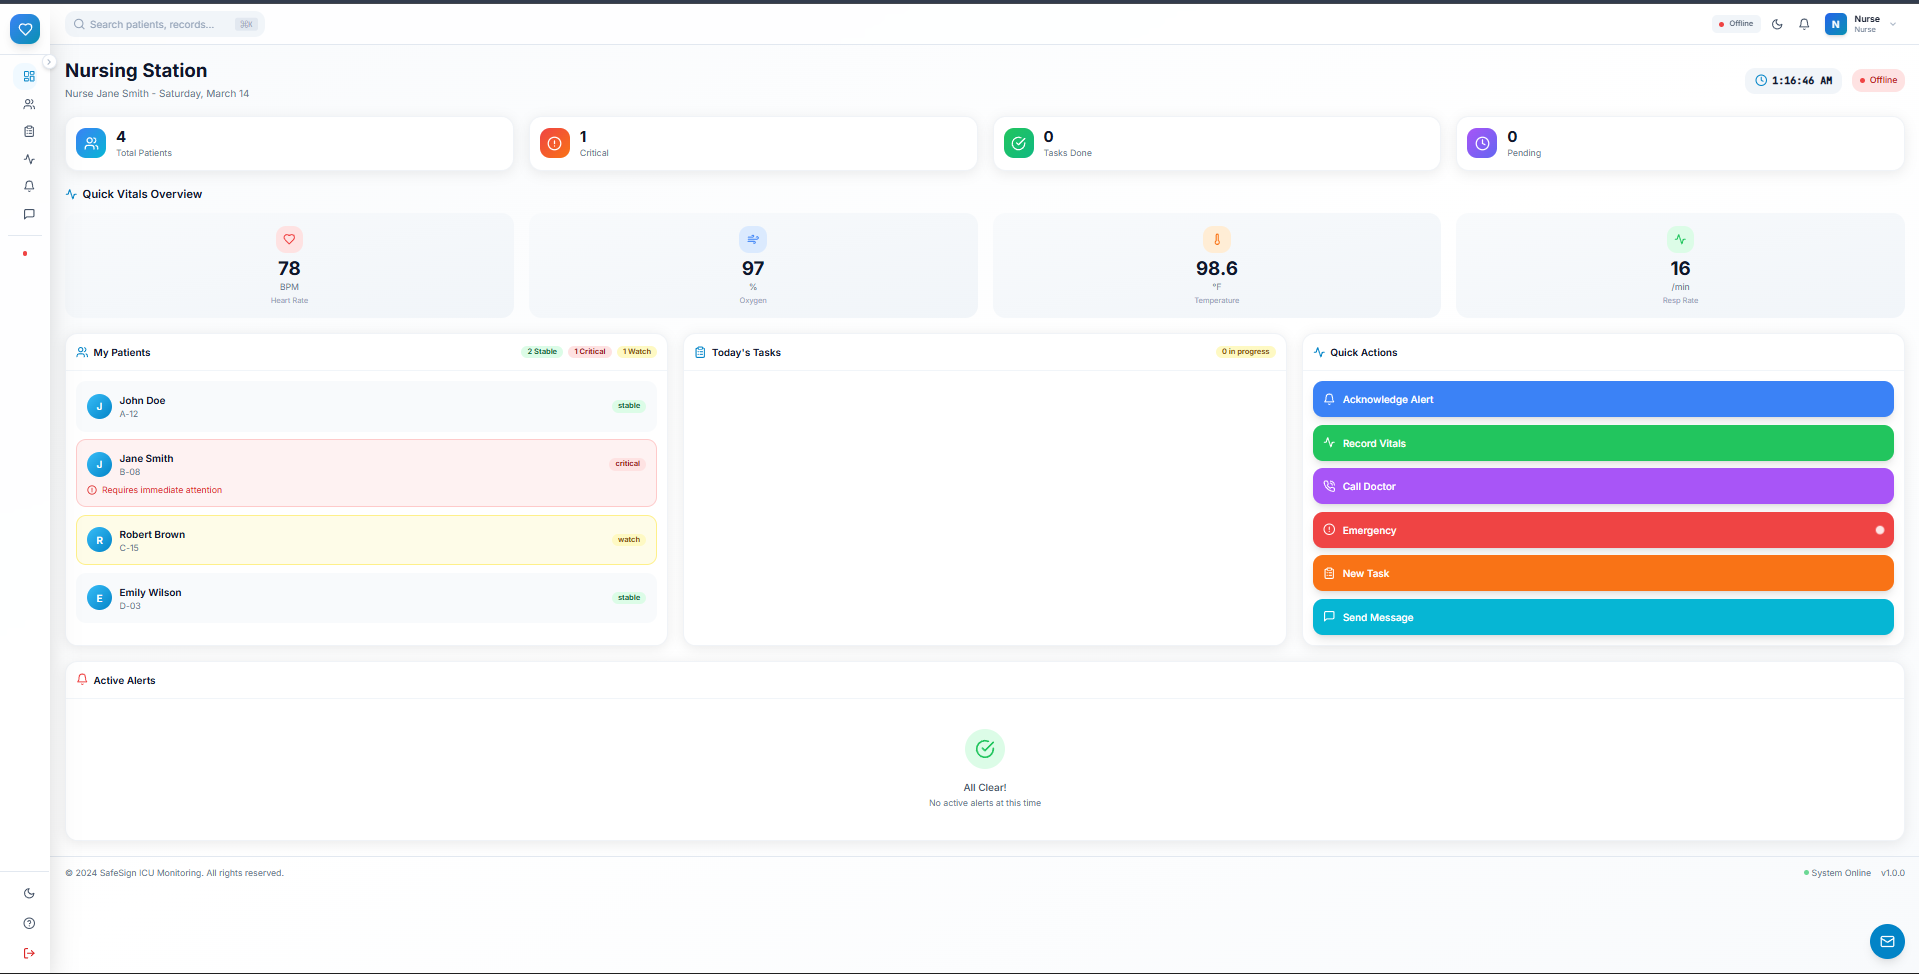Toggle dark mode moon in top bar
1919x974 pixels.
point(1777,24)
